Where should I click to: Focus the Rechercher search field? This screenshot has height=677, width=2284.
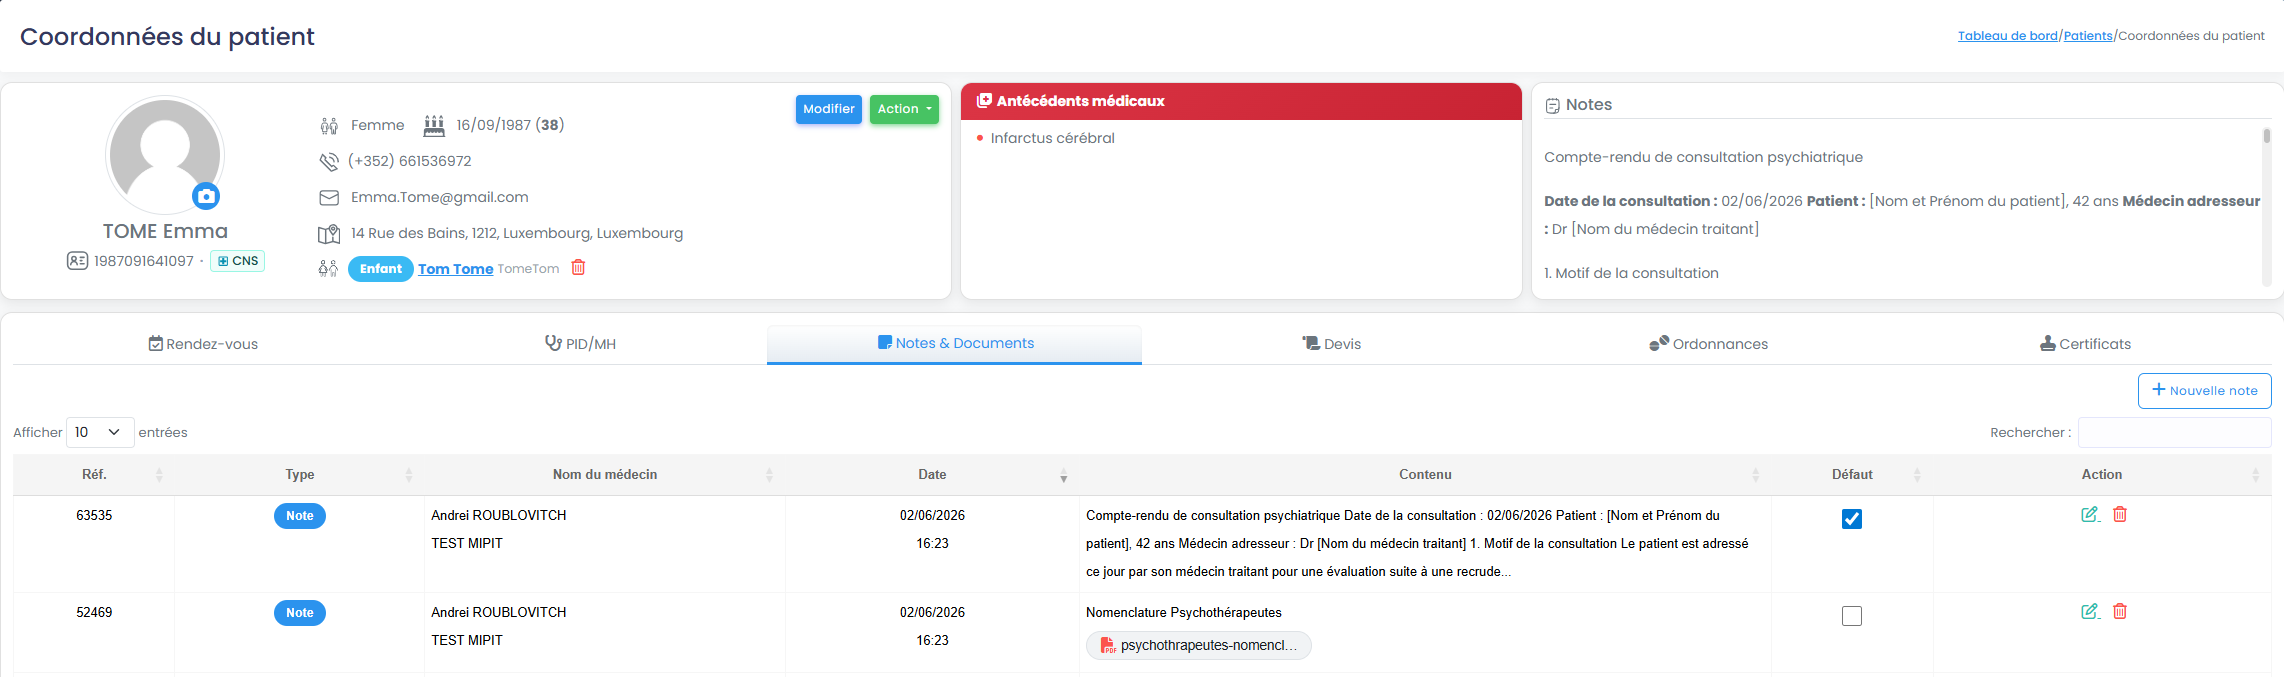2174,433
